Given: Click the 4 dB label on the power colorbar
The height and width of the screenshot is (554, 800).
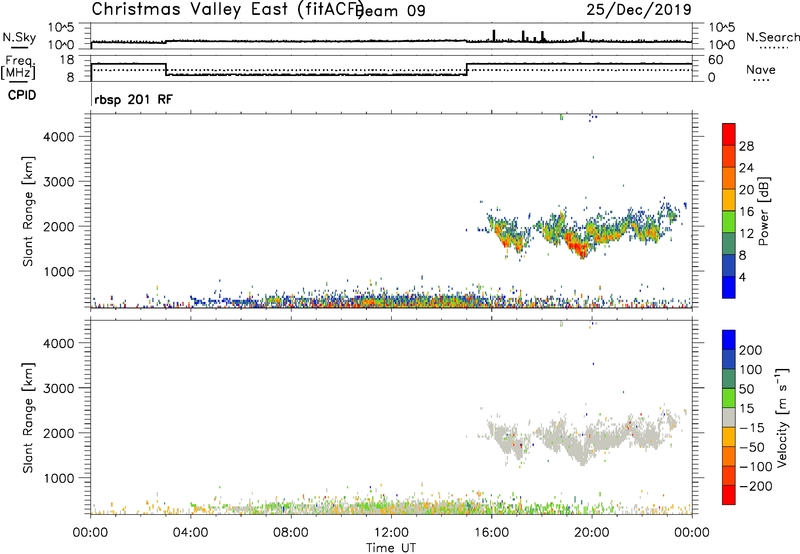Looking at the screenshot, I should 743,278.
